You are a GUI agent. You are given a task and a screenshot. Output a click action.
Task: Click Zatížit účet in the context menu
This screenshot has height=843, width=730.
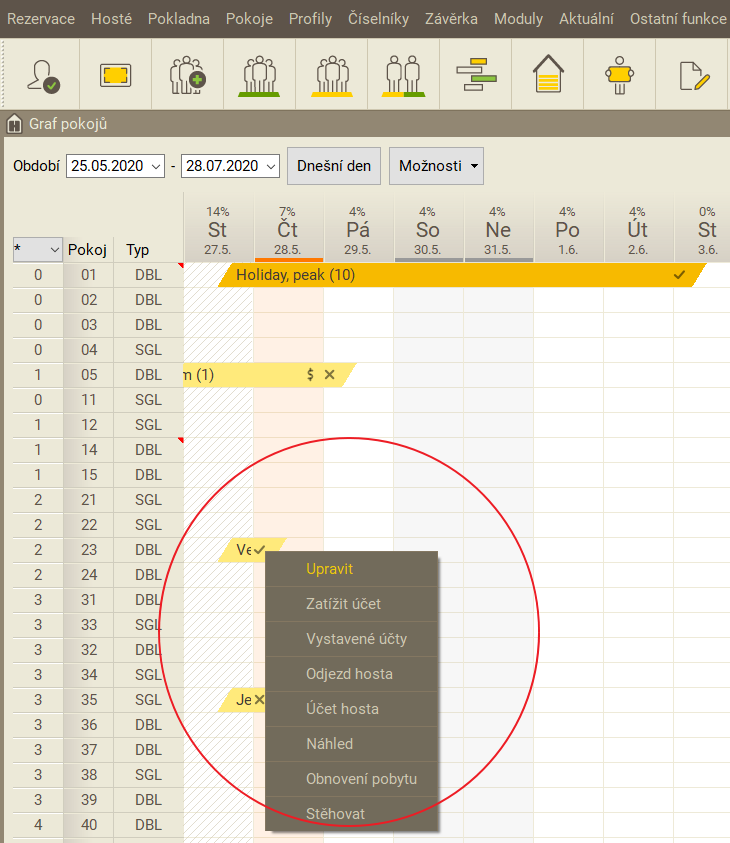coord(343,604)
